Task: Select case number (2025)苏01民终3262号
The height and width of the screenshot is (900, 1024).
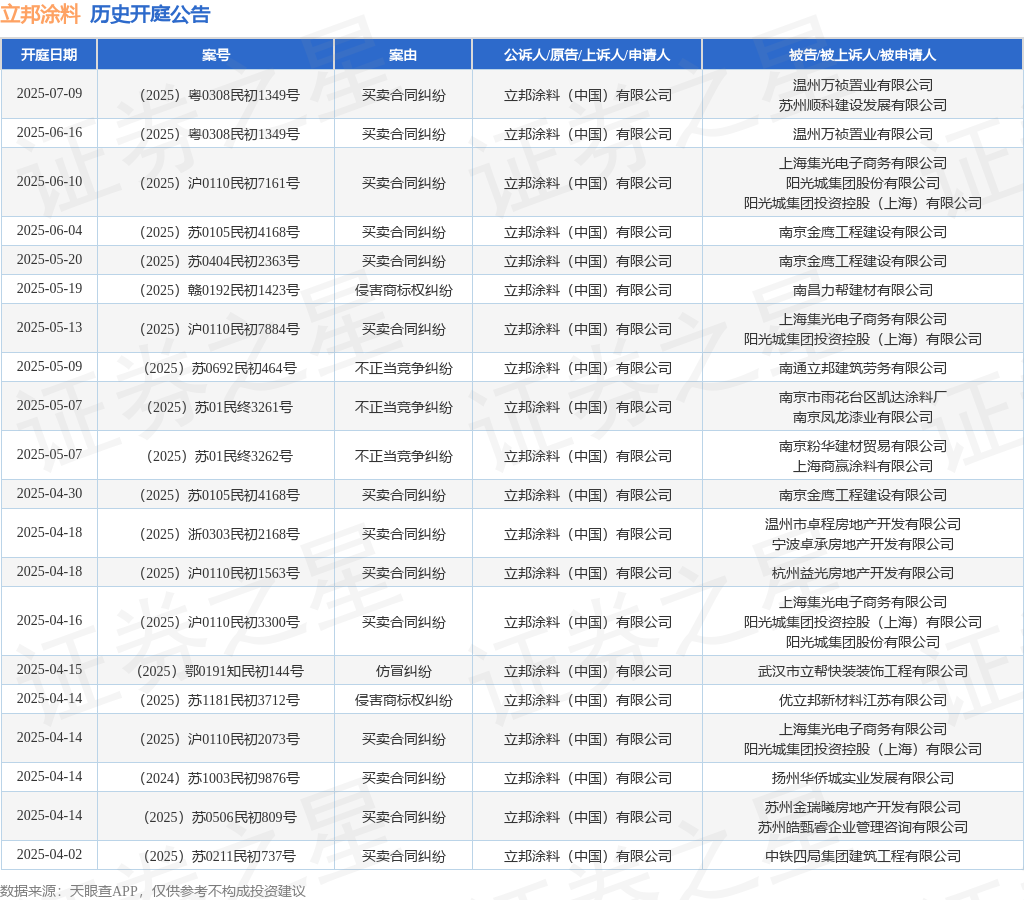Action: coord(219,456)
